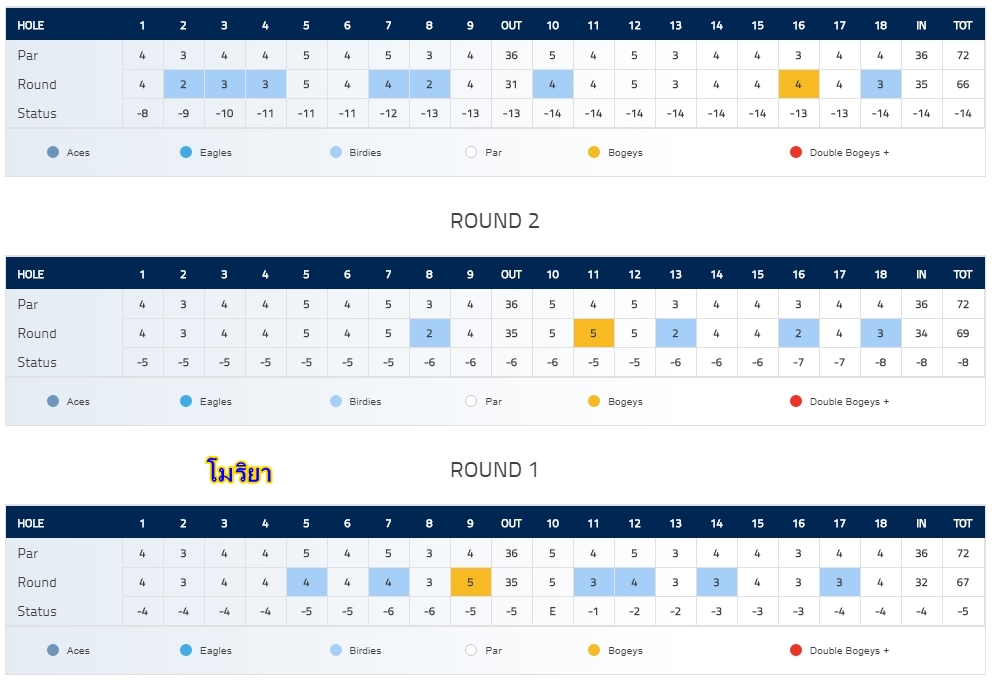Click the Aces legend dot in Round 1
Screen dimensions: 1003x685
(53, 650)
